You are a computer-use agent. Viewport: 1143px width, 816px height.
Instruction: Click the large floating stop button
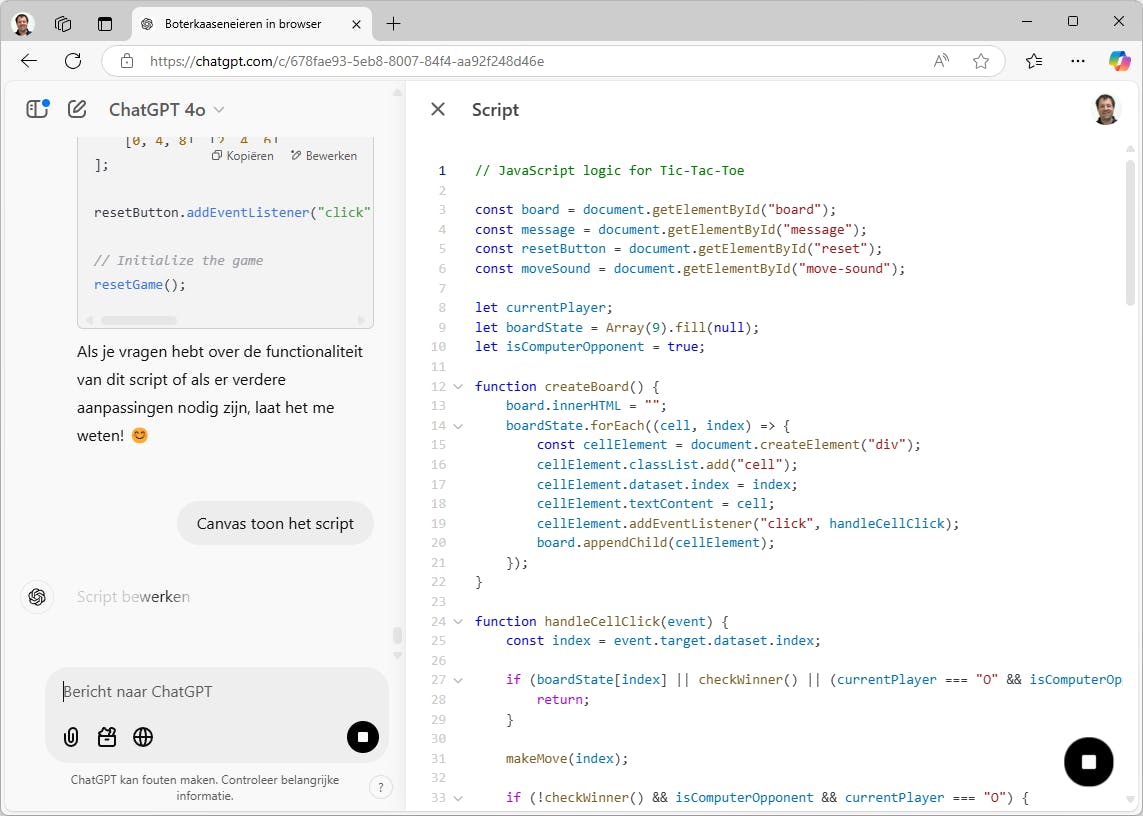pos(1089,761)
